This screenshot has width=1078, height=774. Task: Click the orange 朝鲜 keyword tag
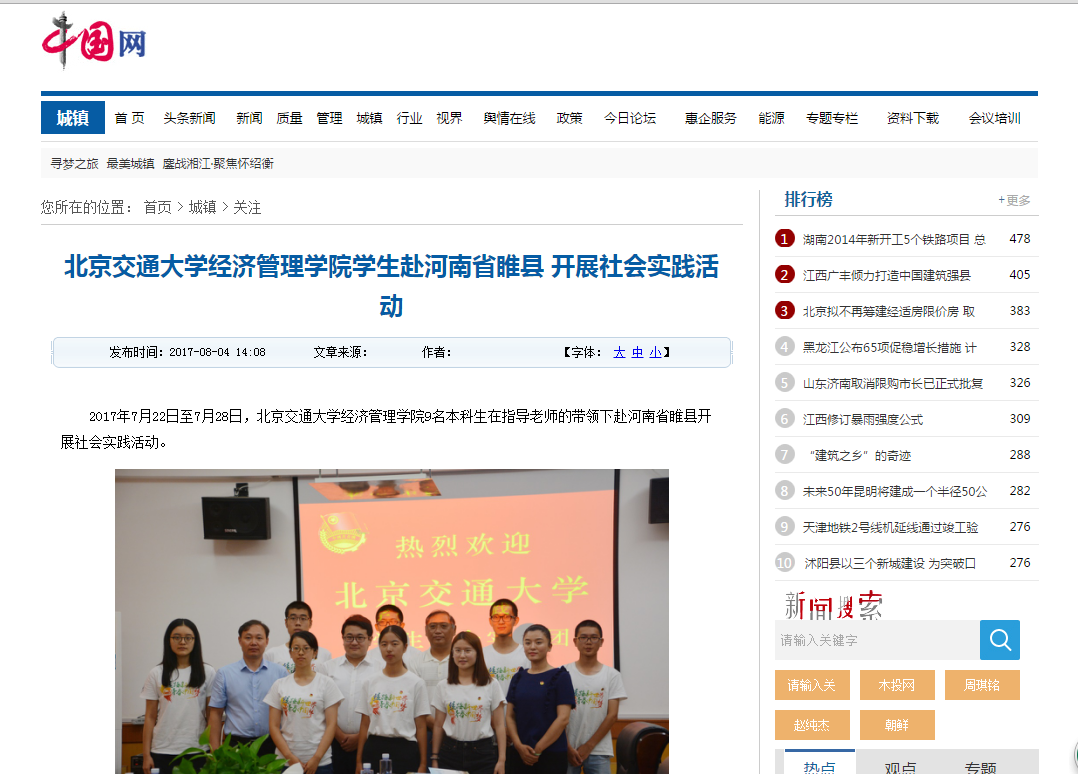pos(896,725)
